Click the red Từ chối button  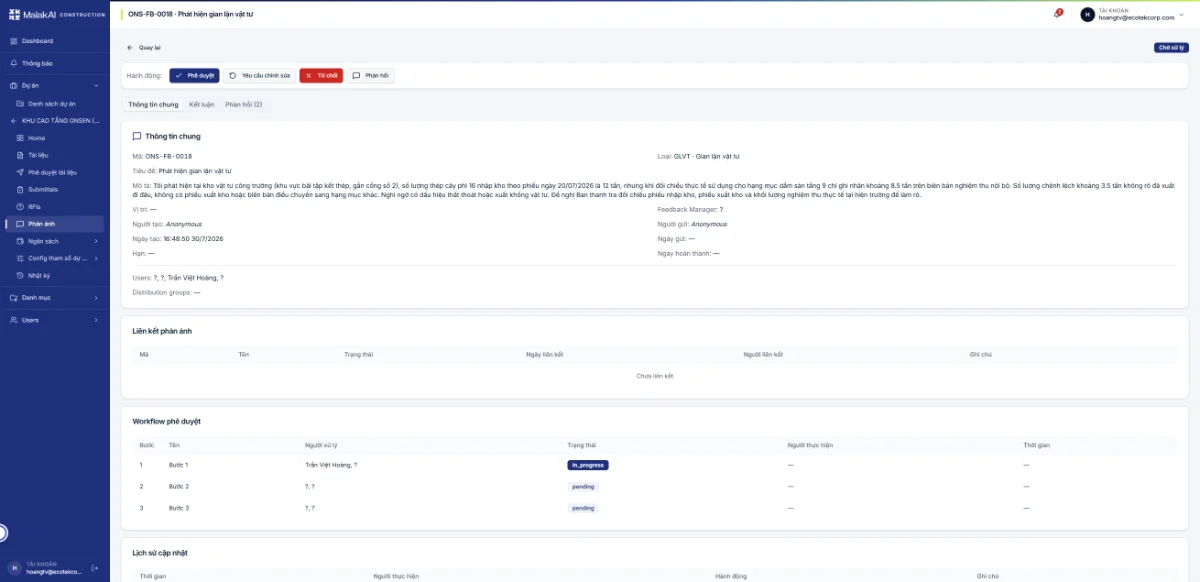[x=321, y=75]
